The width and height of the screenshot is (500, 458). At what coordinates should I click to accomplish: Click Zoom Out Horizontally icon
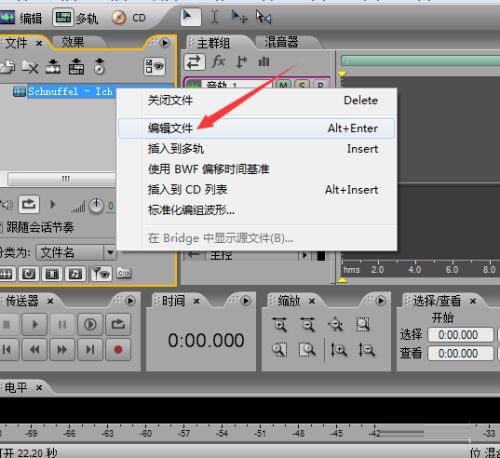[x=307, y=324]
